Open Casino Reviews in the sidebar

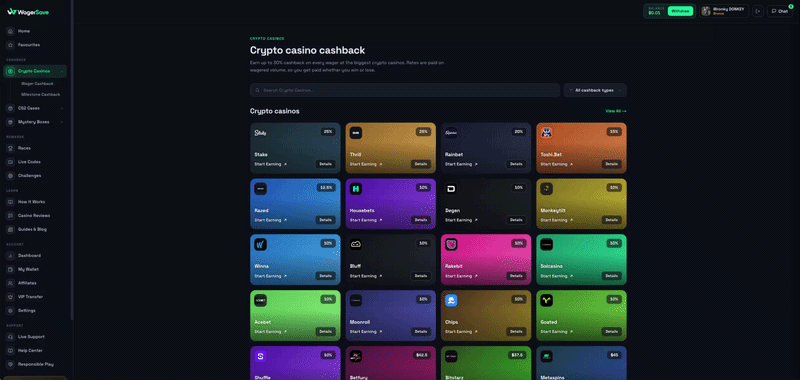click(35, 216)
